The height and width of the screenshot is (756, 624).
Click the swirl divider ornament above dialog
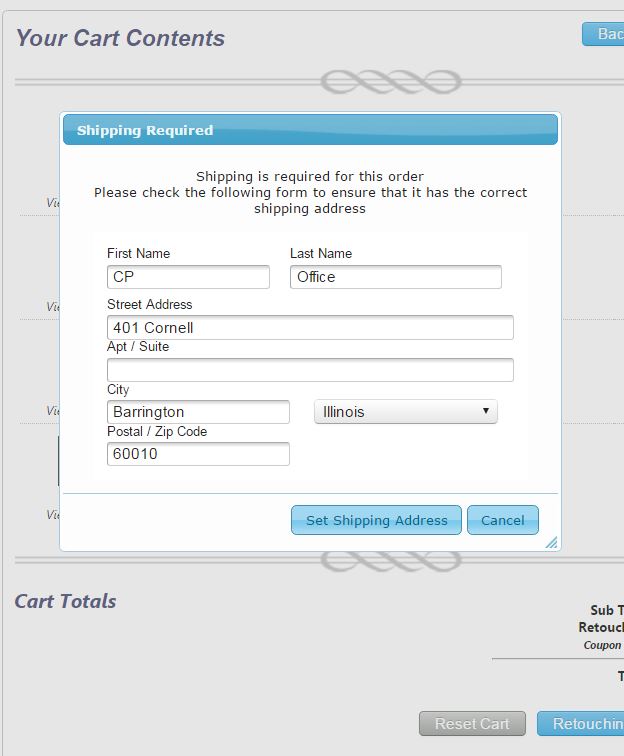(x=390, y=82)
